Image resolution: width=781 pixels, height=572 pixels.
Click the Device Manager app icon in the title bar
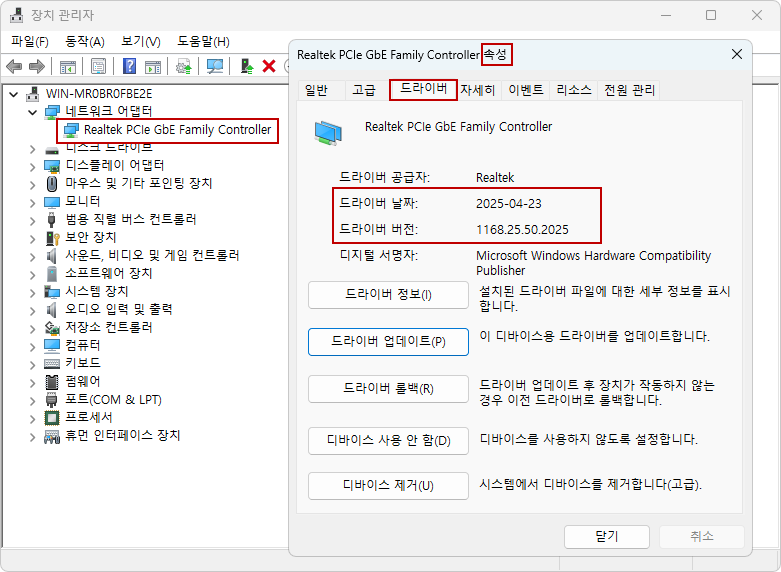click(16, 15)
